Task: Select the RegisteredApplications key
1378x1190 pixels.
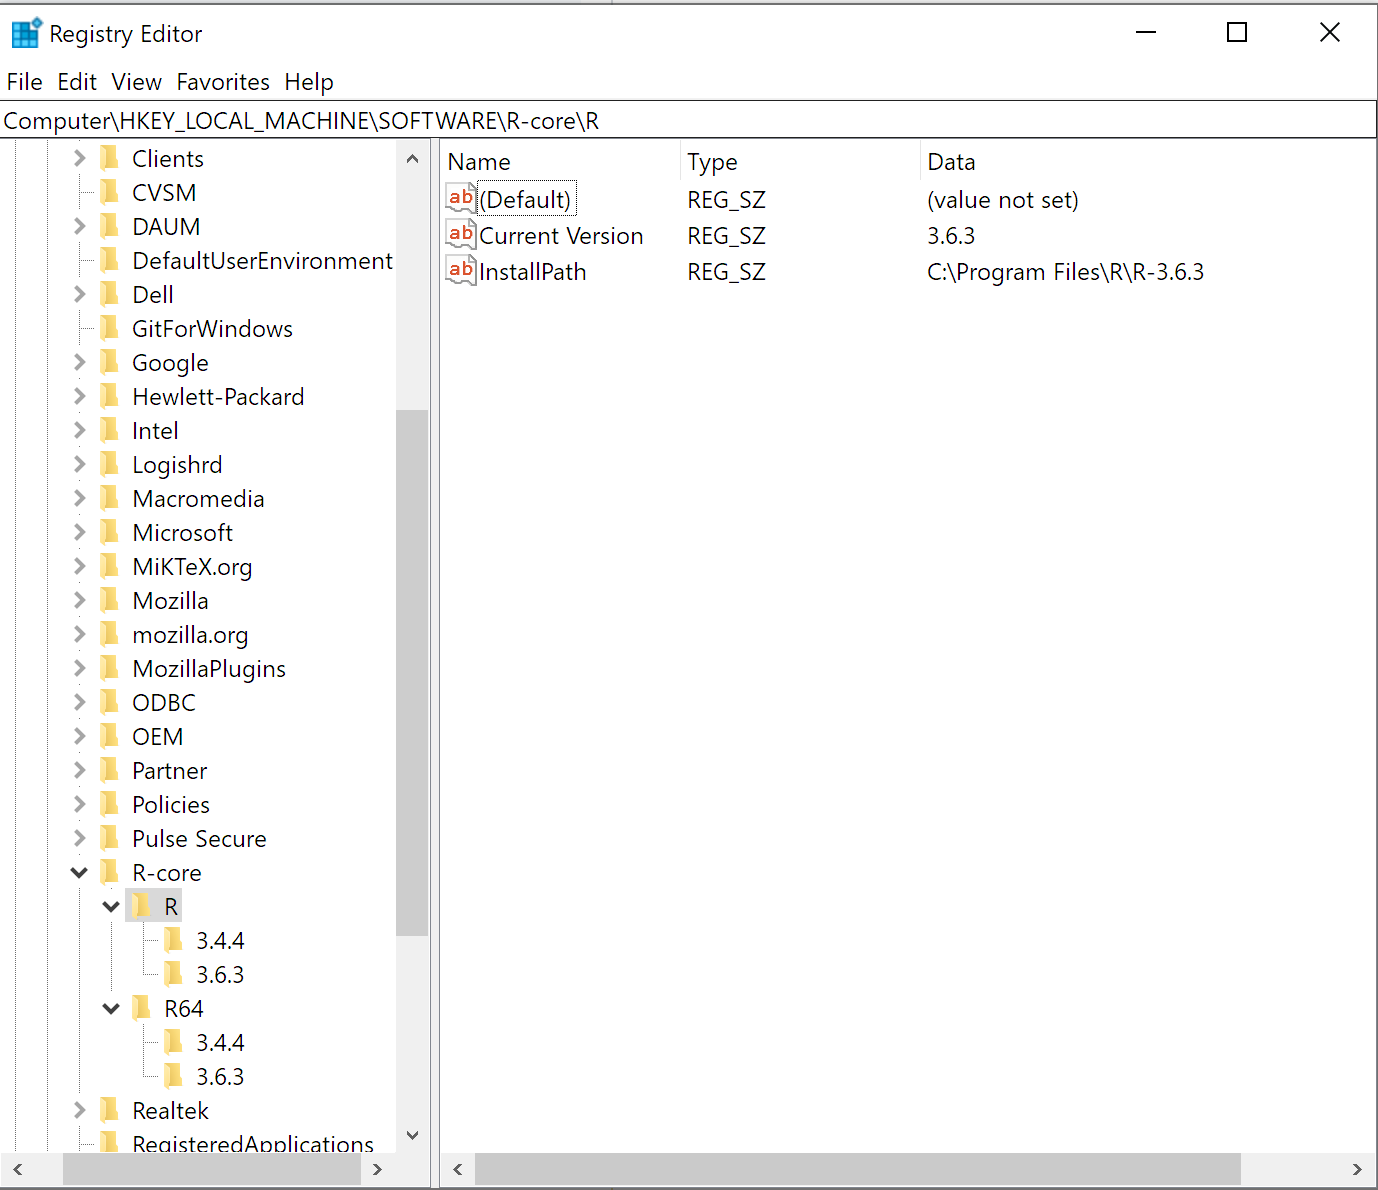Action: 253,1142
